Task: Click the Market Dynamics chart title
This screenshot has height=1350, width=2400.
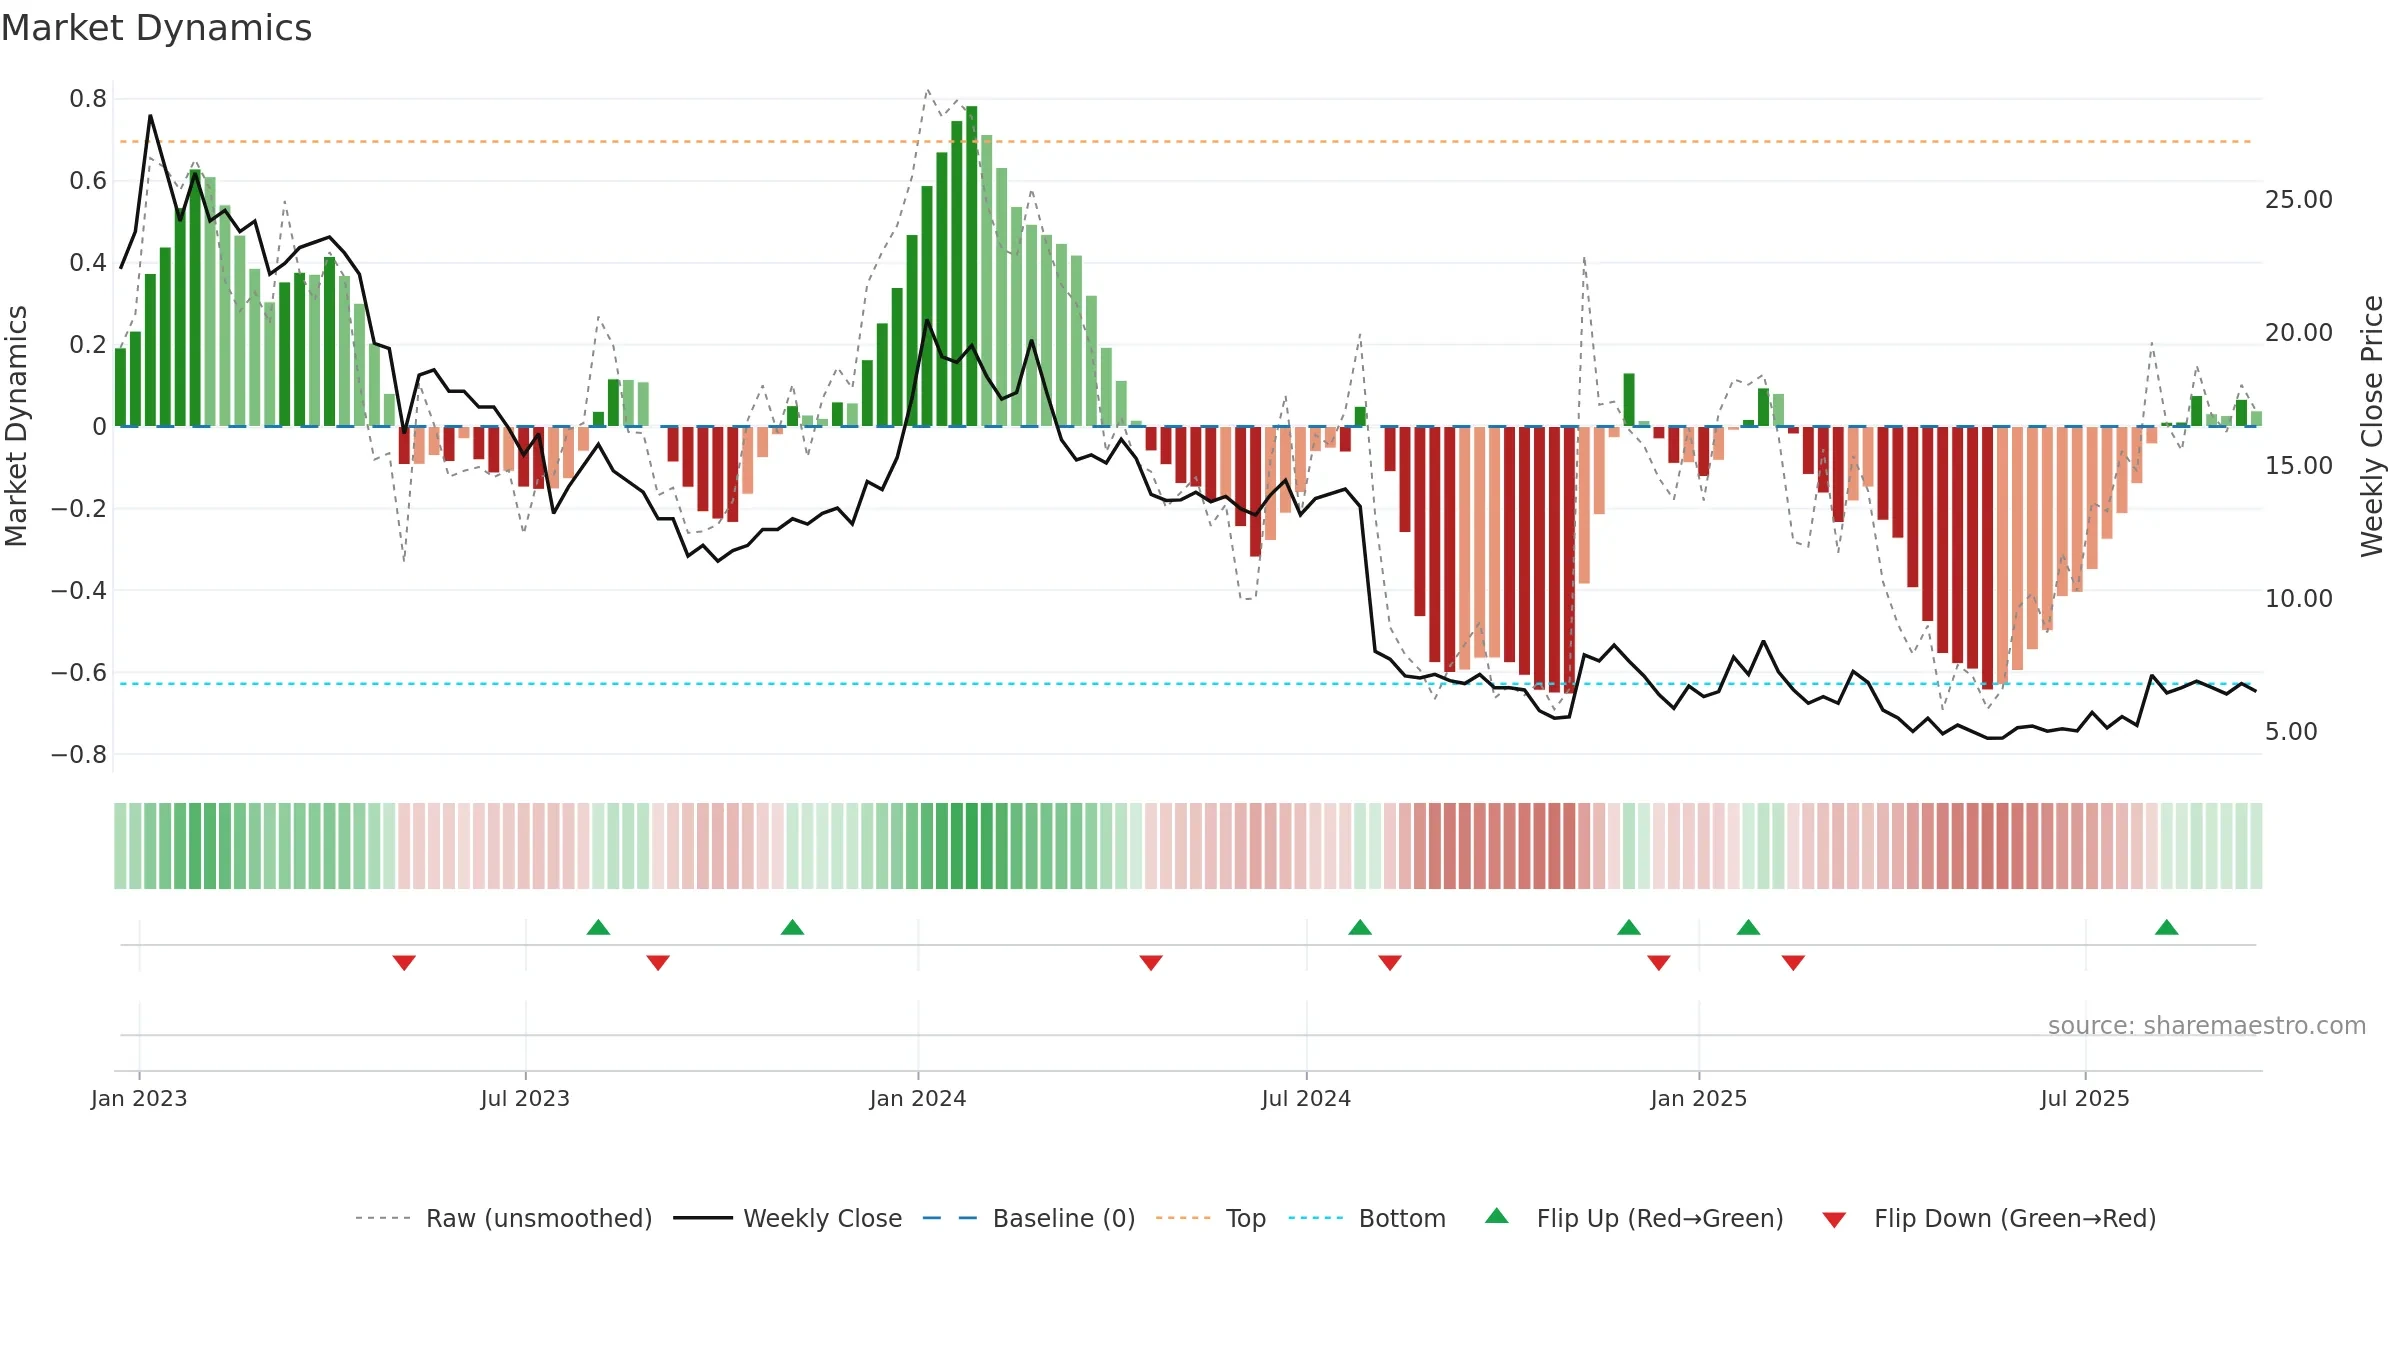Action: pyautogui.click(x=156, y=28)
